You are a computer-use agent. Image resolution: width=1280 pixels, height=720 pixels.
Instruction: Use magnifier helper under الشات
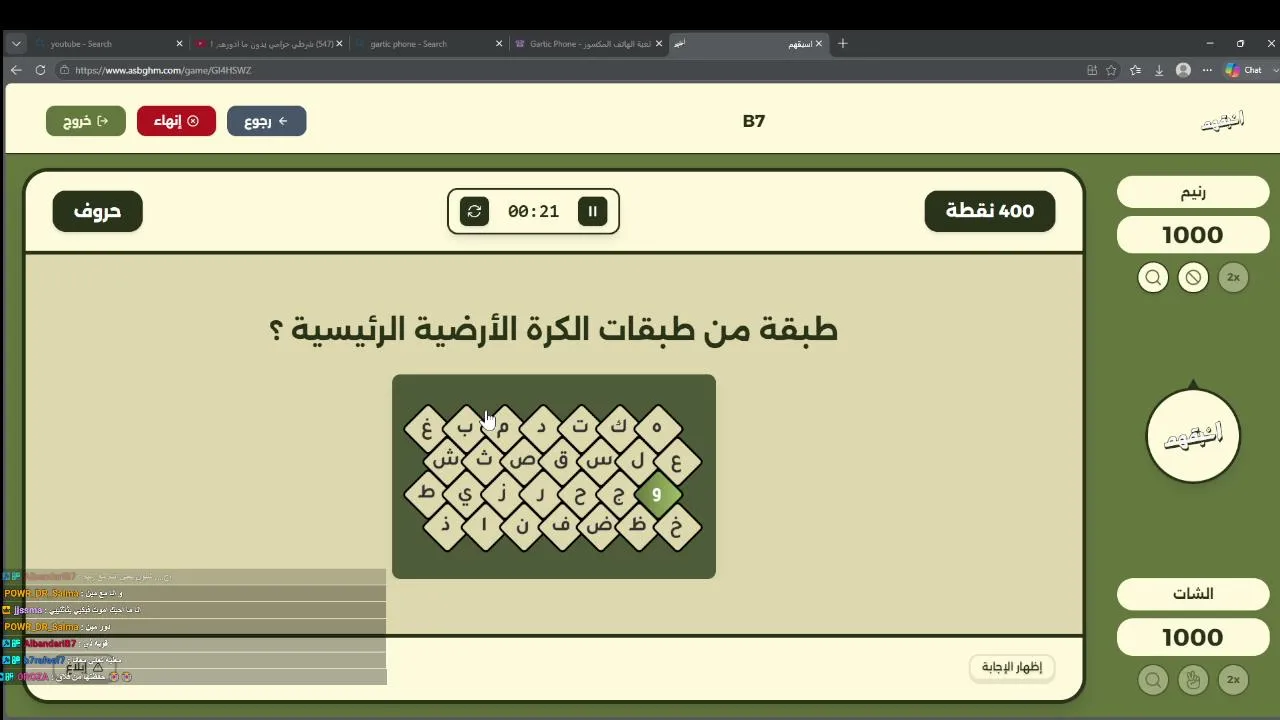point(1153,679)
